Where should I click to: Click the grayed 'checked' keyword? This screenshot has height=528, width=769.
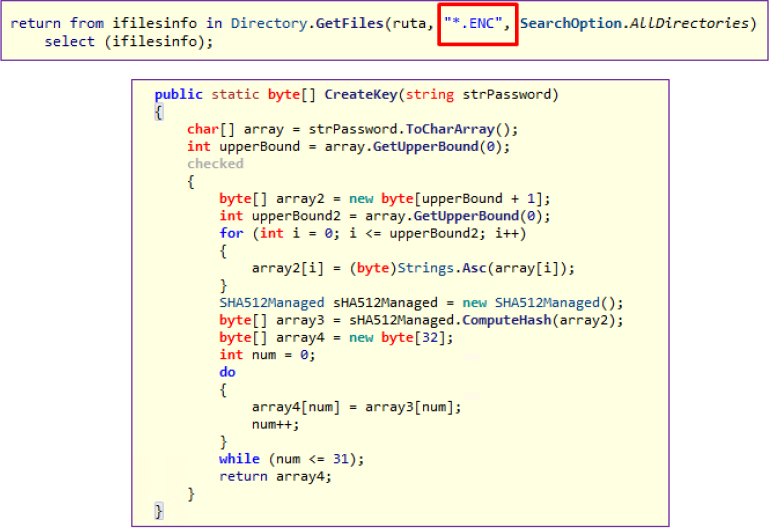pos(215,164)
